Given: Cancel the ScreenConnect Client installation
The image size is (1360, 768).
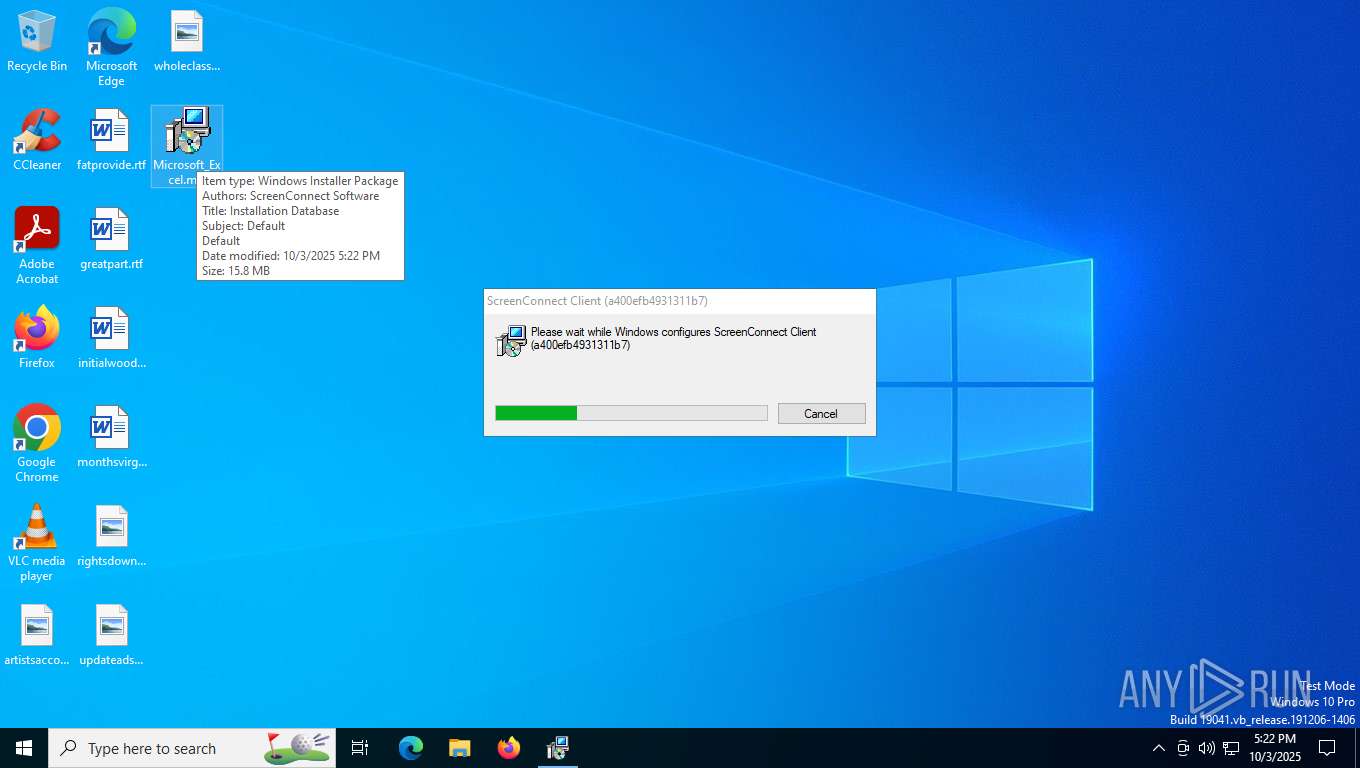Looking at the screenshot, I should point(821,414).
